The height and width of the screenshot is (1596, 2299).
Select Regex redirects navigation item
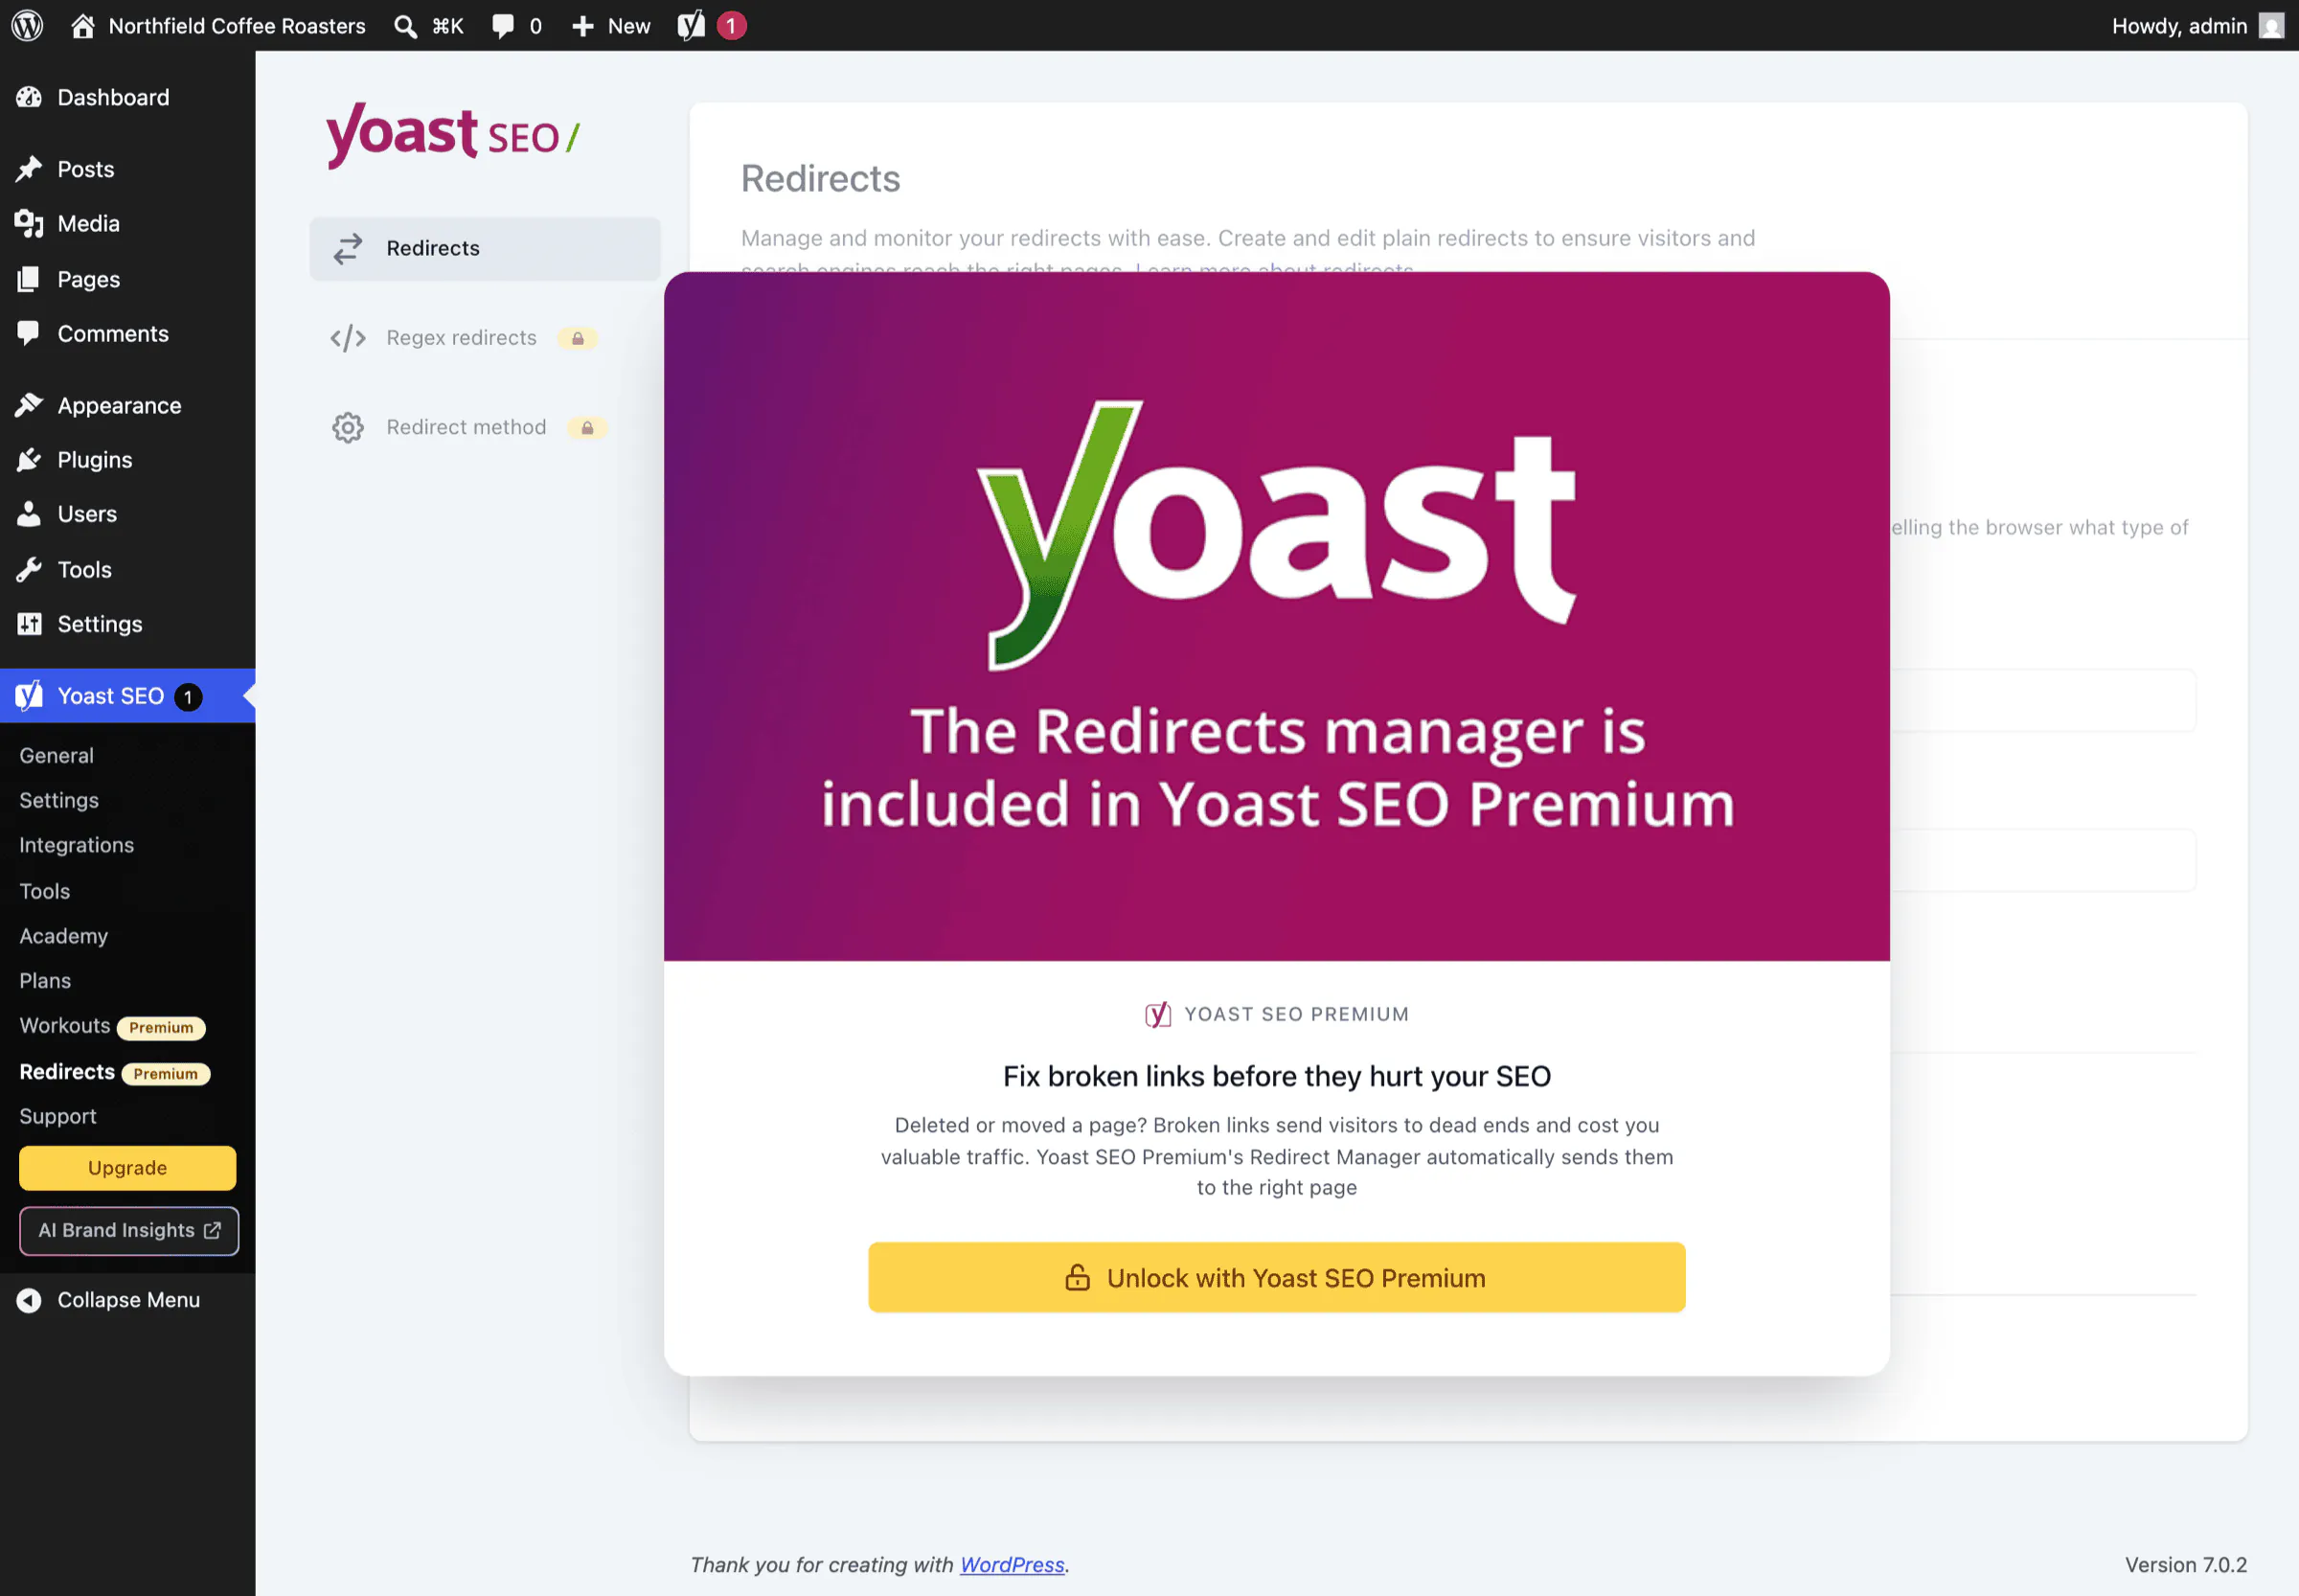[485, 338]
